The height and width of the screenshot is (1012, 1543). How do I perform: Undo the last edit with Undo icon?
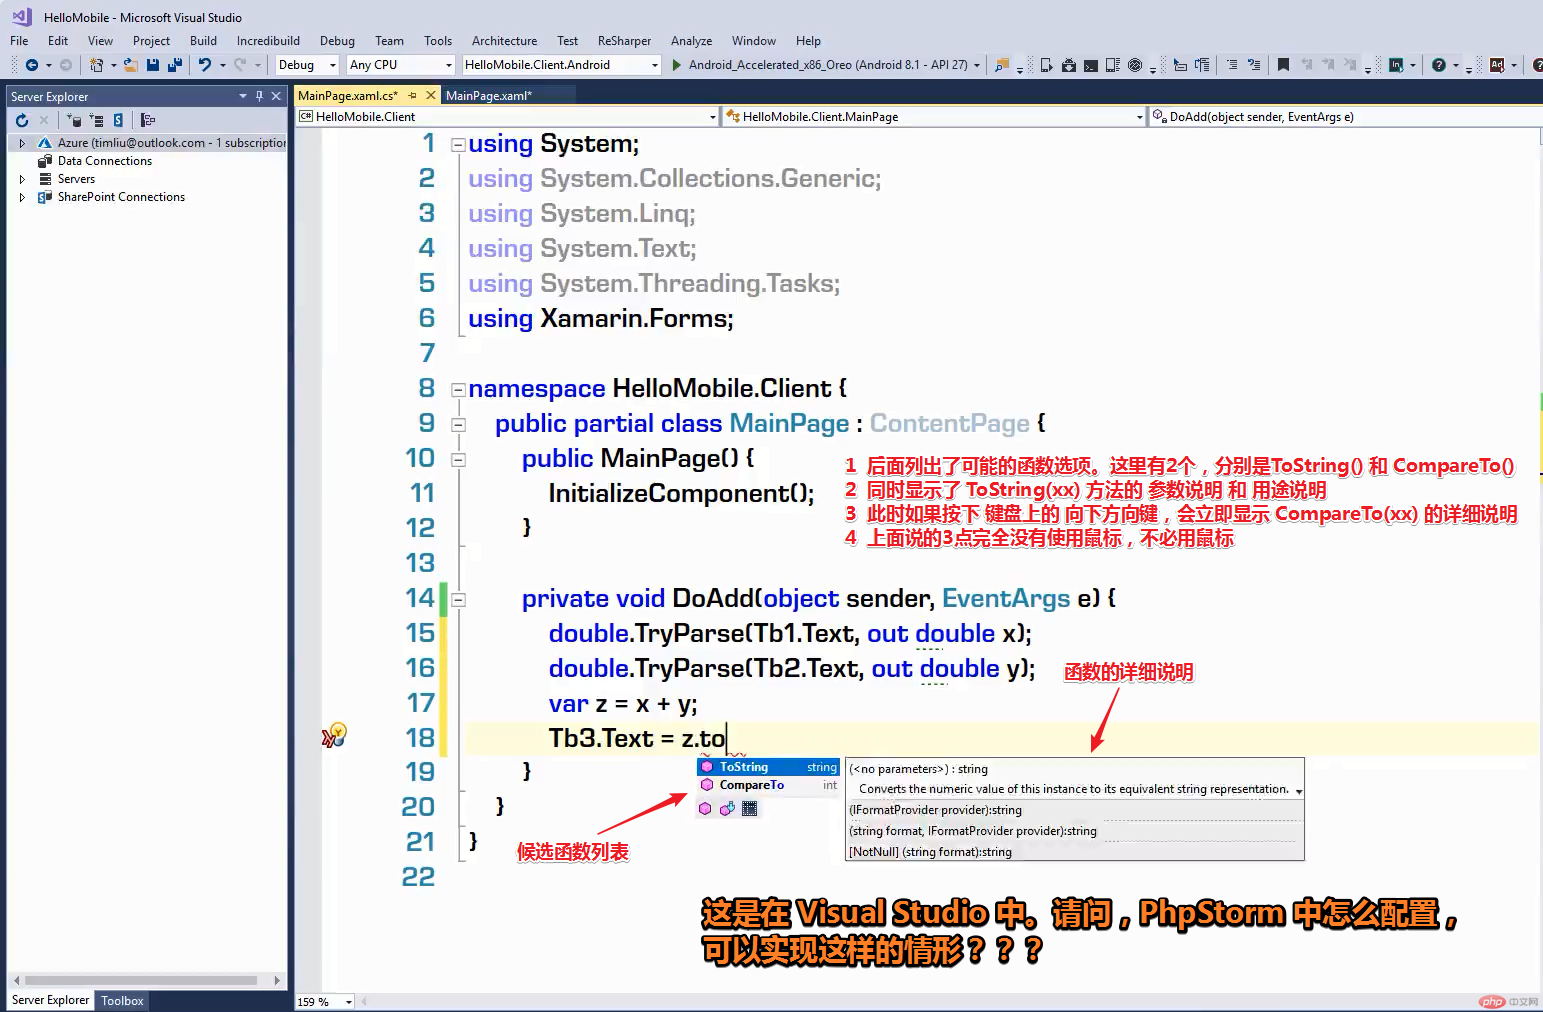(205, 65)
